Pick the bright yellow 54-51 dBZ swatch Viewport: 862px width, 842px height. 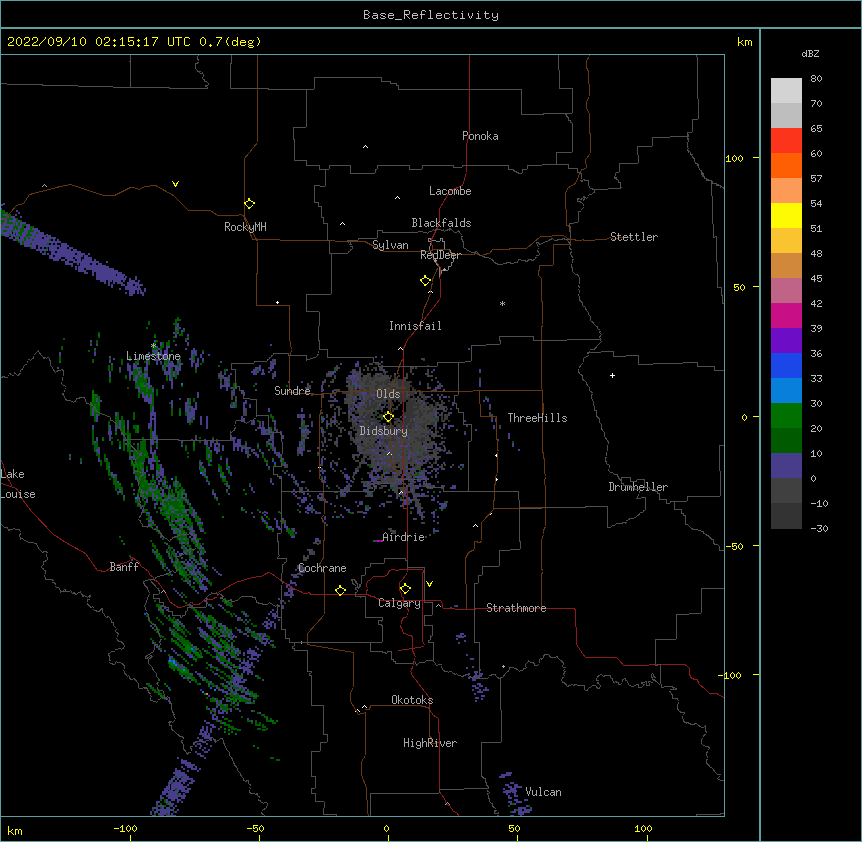click(786, 215)
